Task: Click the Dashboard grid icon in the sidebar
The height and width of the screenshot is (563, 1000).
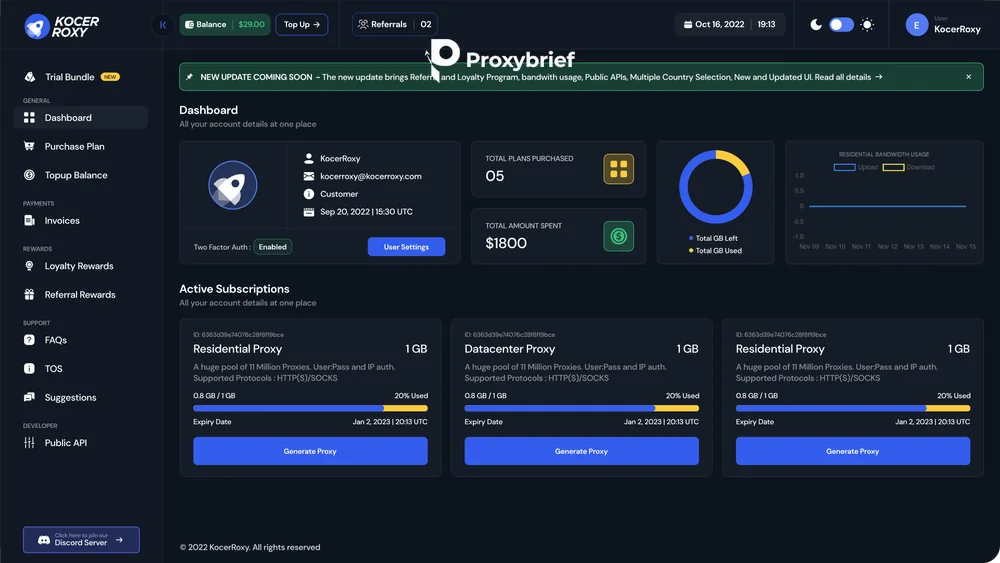Action: 29,117
